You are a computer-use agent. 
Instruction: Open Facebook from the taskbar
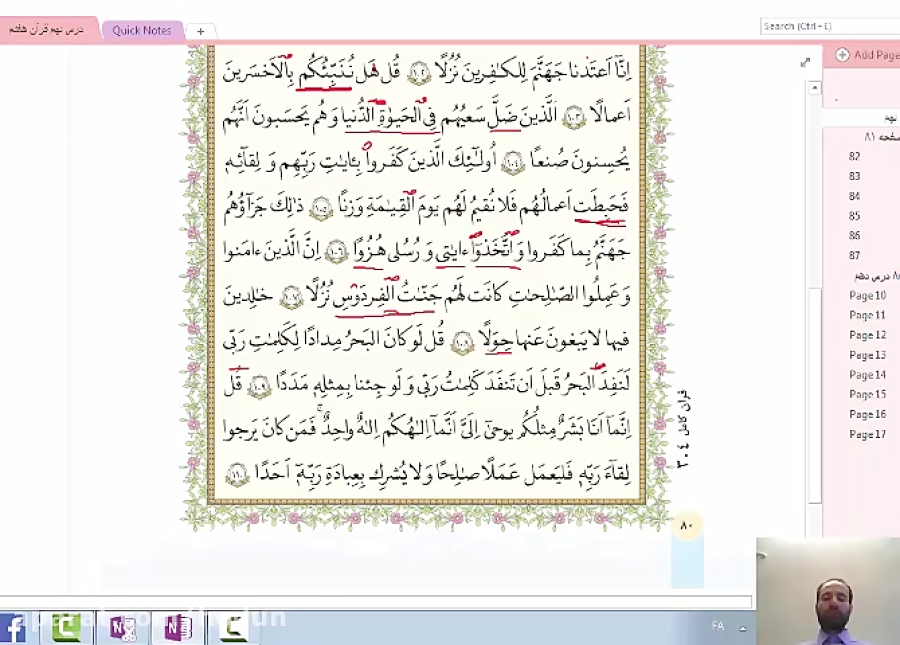[13, 629]
